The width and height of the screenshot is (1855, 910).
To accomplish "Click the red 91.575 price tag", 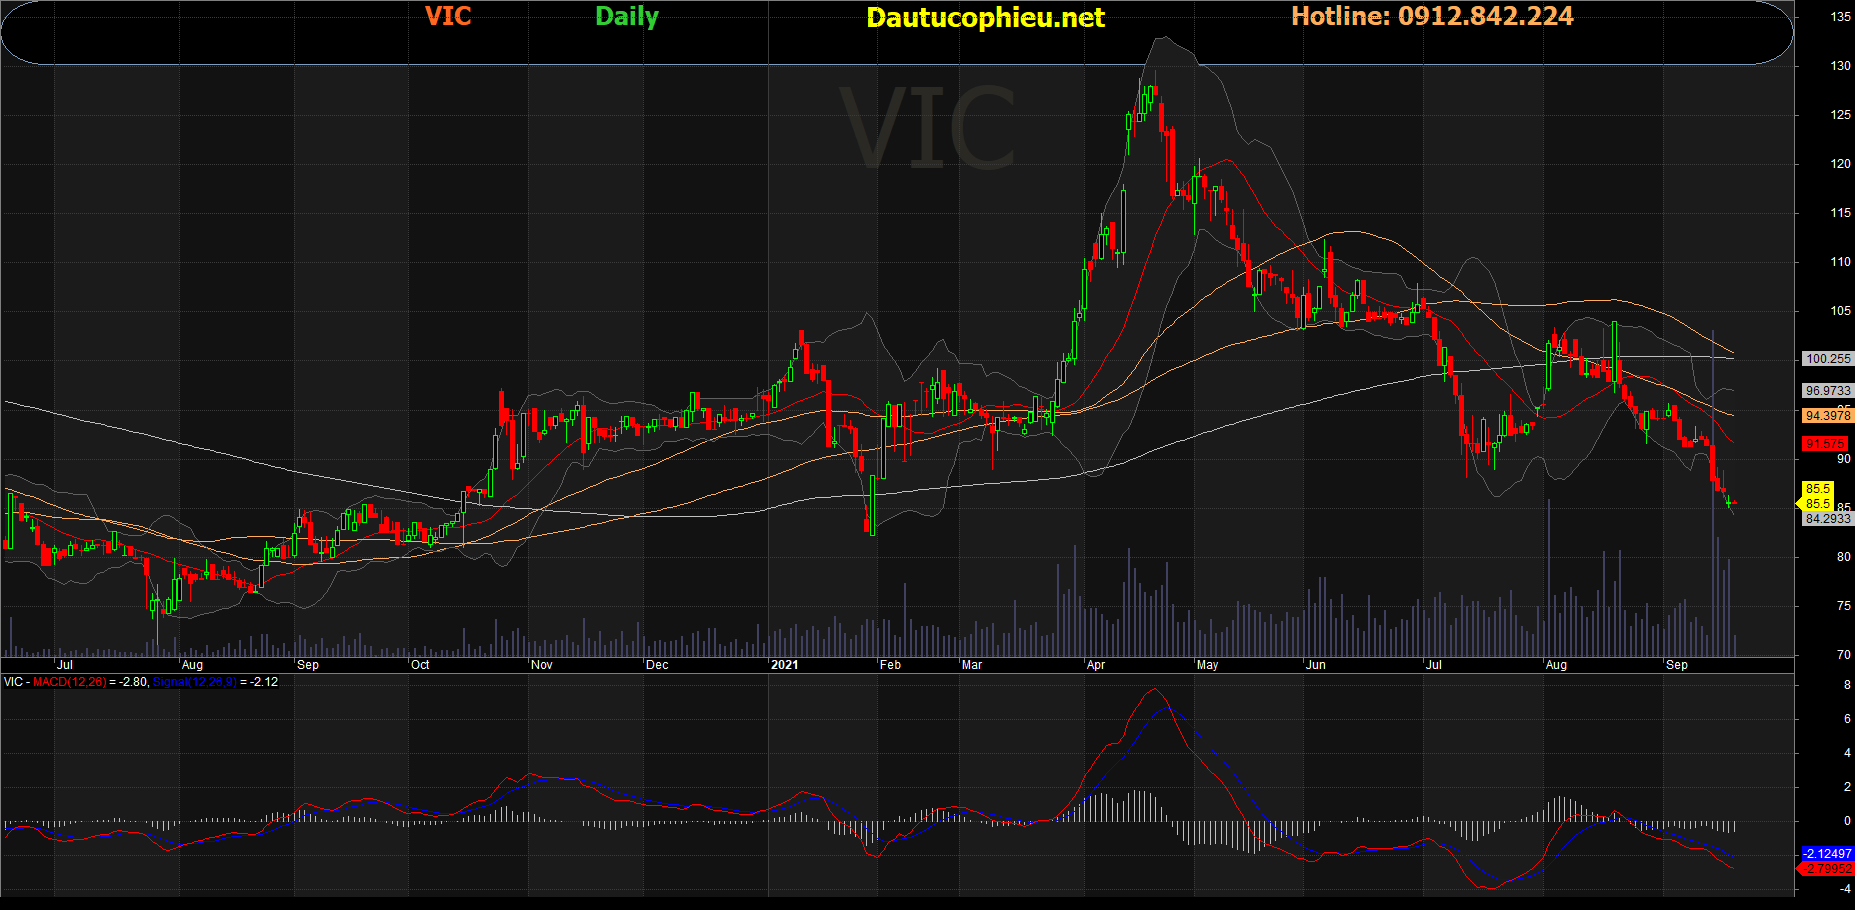I will click(x=1825, y=444).
